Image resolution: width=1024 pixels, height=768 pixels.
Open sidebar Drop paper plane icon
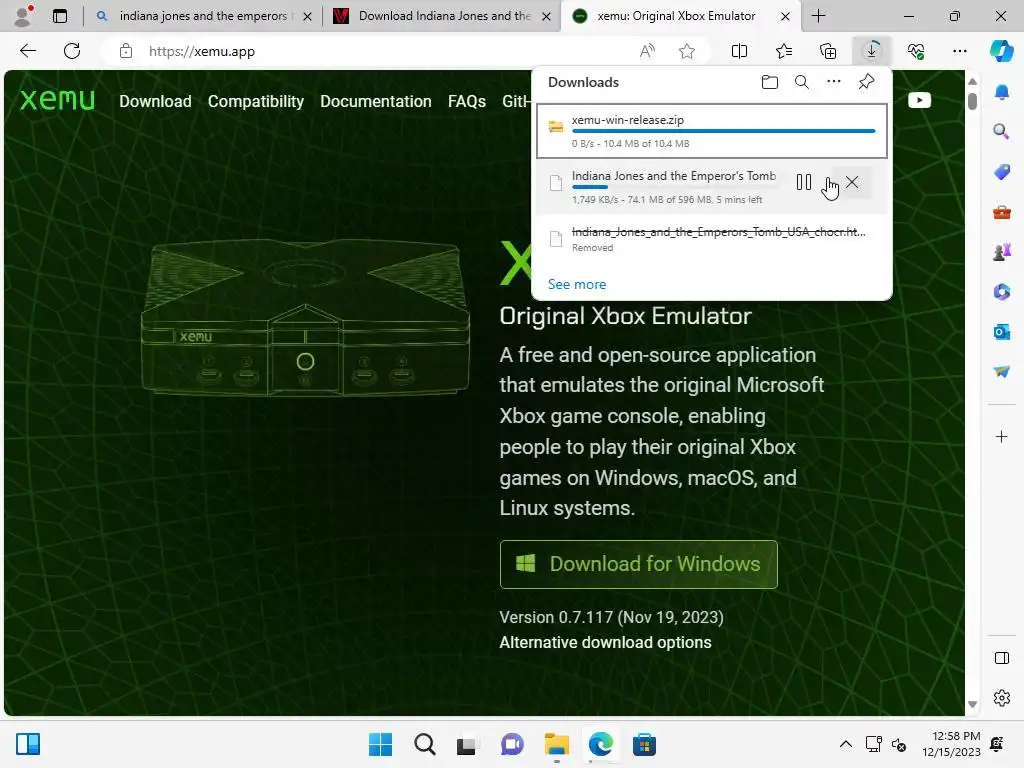pyautogui.click(x=1001, y=371)
